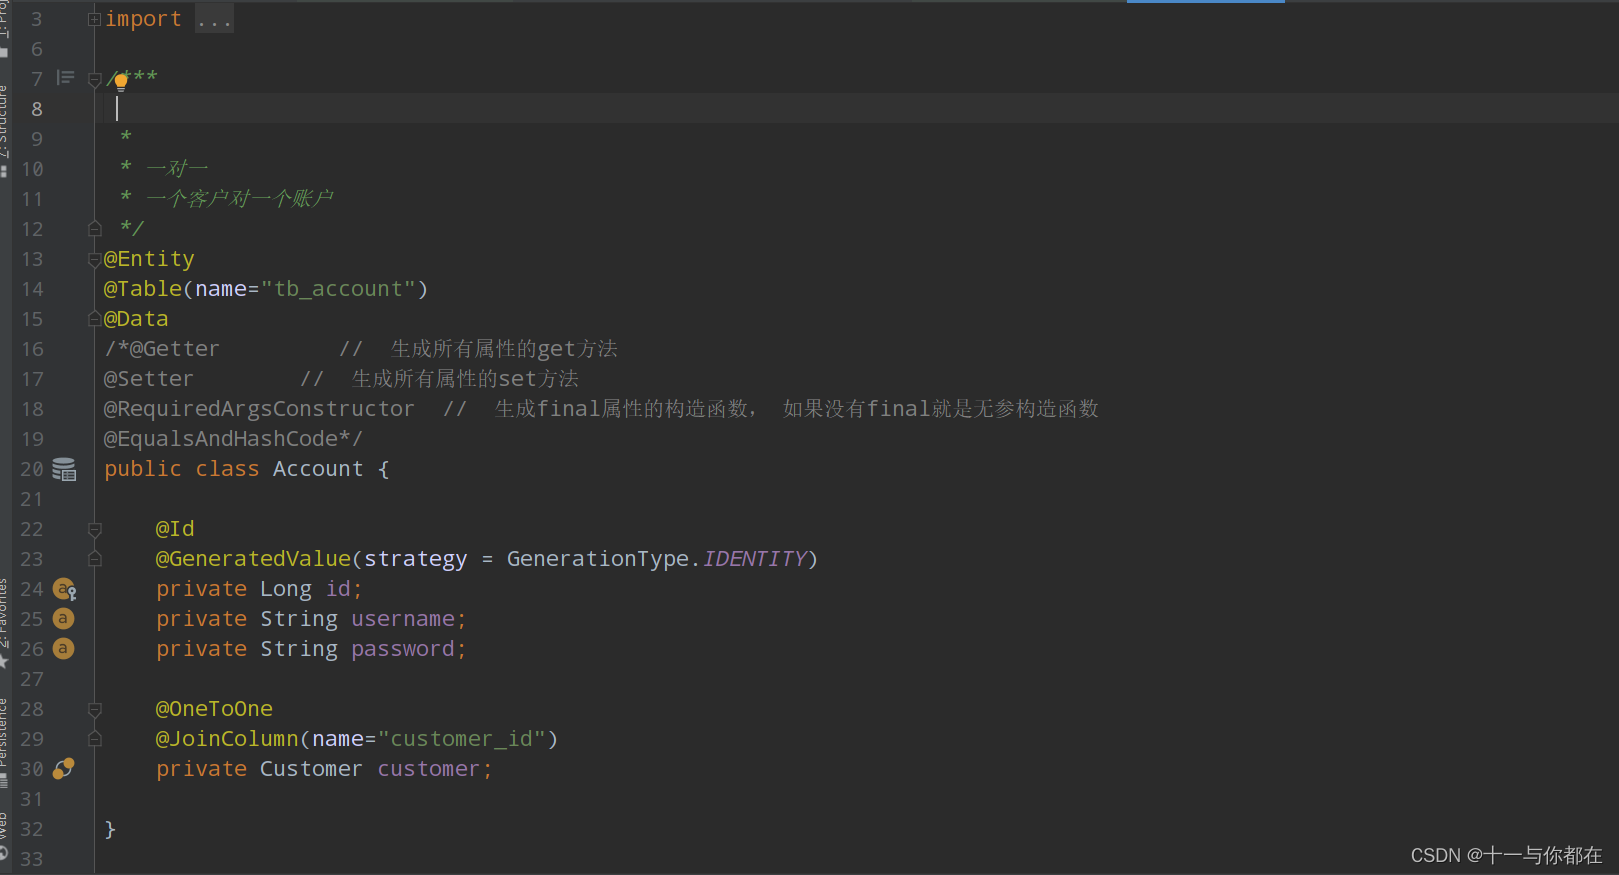This screenshot has height=875, width=1619.
Task: Click line number 8 in the gutter
Action: [37, 109]
